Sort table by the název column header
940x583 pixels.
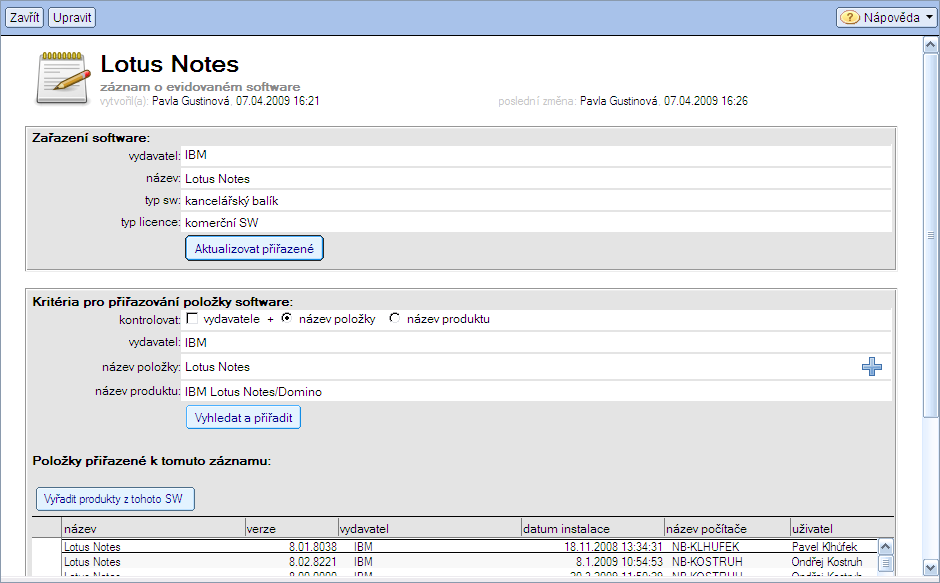click(x=154, y=528)
